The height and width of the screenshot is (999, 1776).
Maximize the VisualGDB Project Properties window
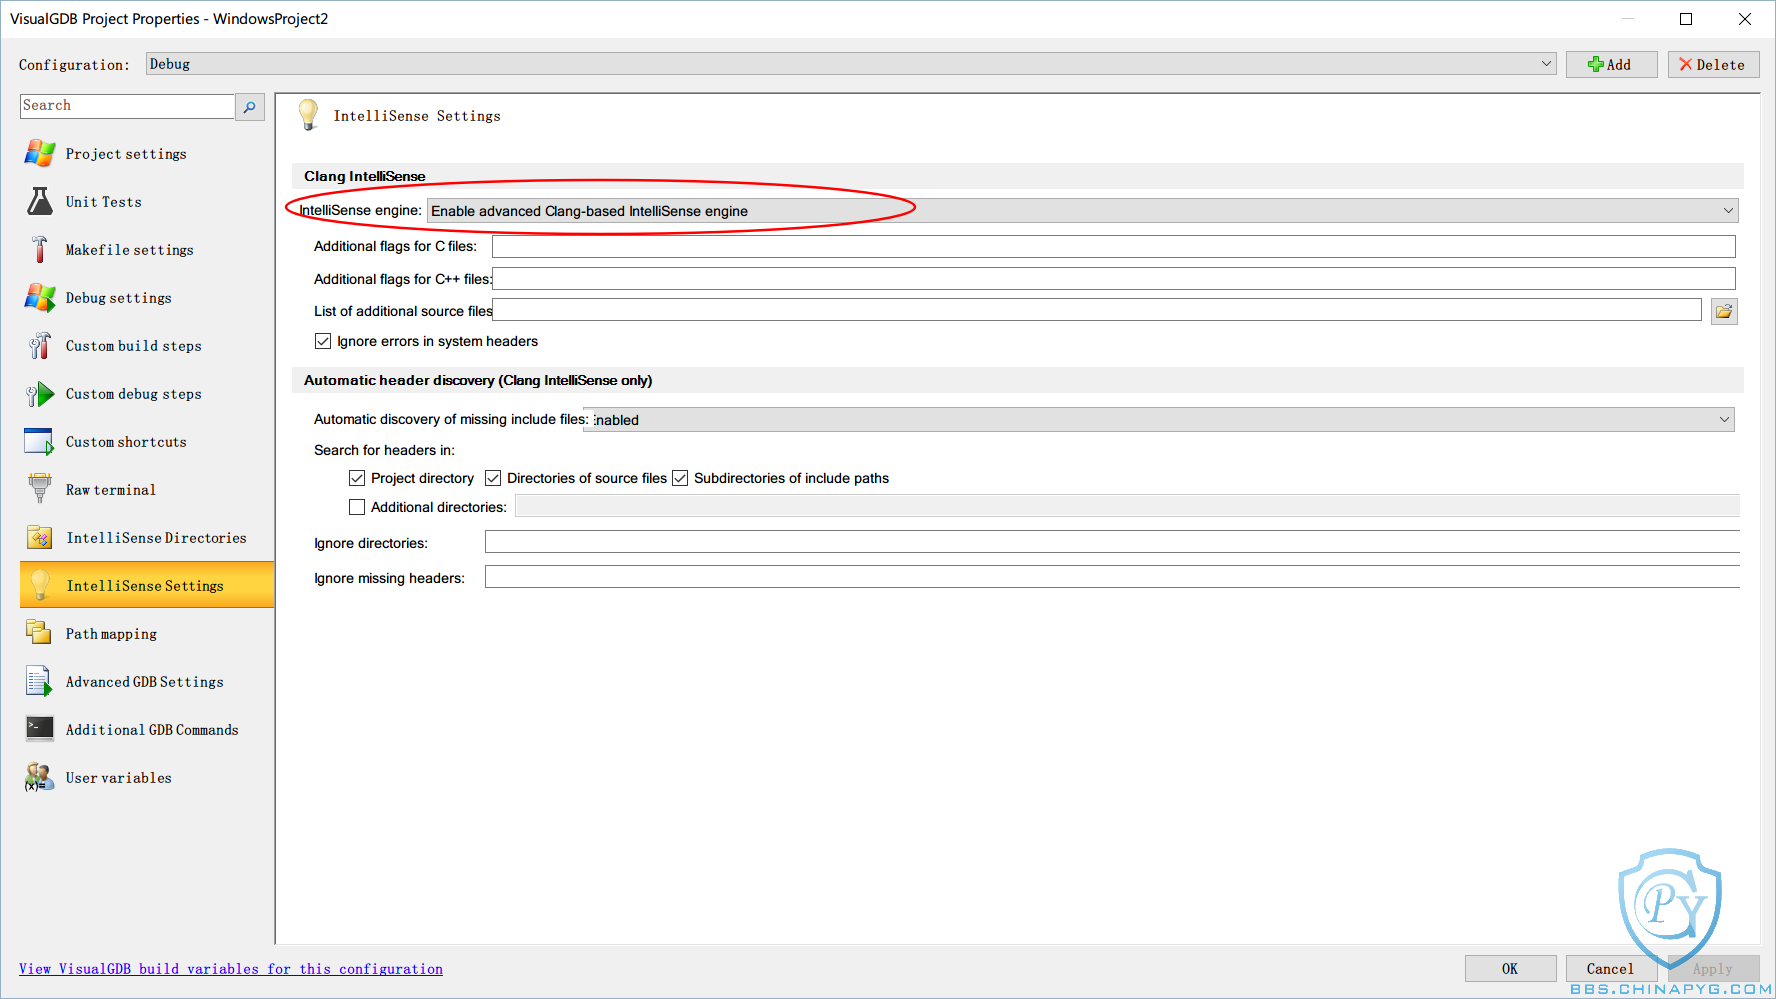click(x=1686, y=19)
